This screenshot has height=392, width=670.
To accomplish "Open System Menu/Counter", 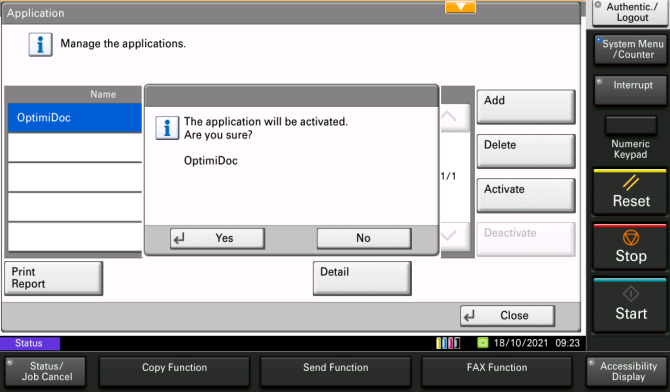I will click(630, 50).
